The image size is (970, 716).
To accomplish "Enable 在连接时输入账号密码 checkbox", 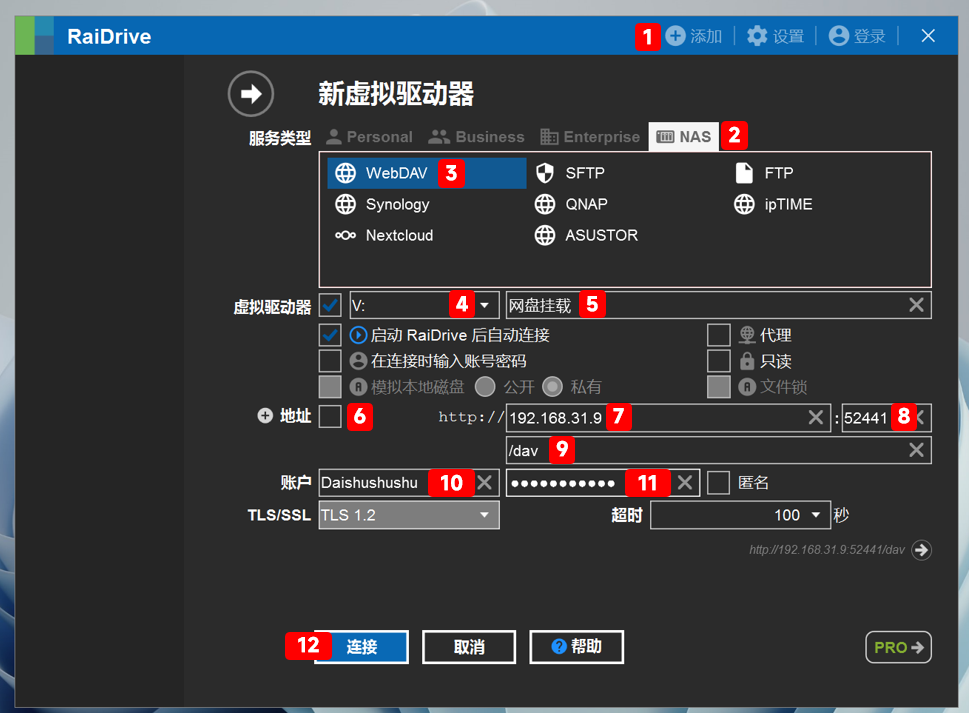I will point(330,361).
